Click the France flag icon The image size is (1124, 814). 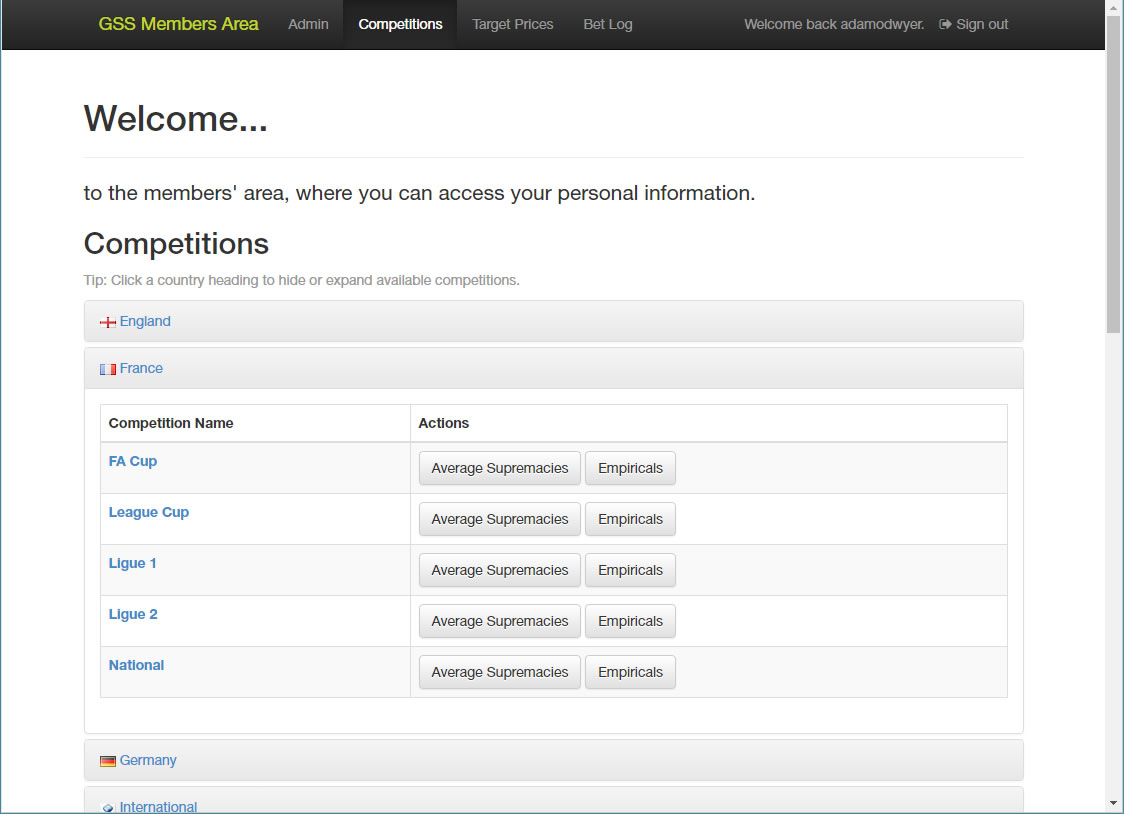108,369
